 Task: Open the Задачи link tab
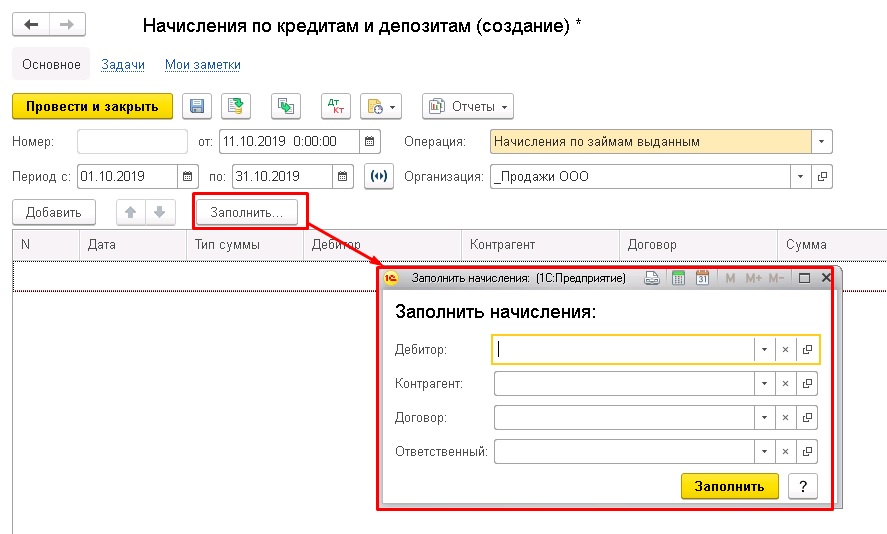click(123, 64)
